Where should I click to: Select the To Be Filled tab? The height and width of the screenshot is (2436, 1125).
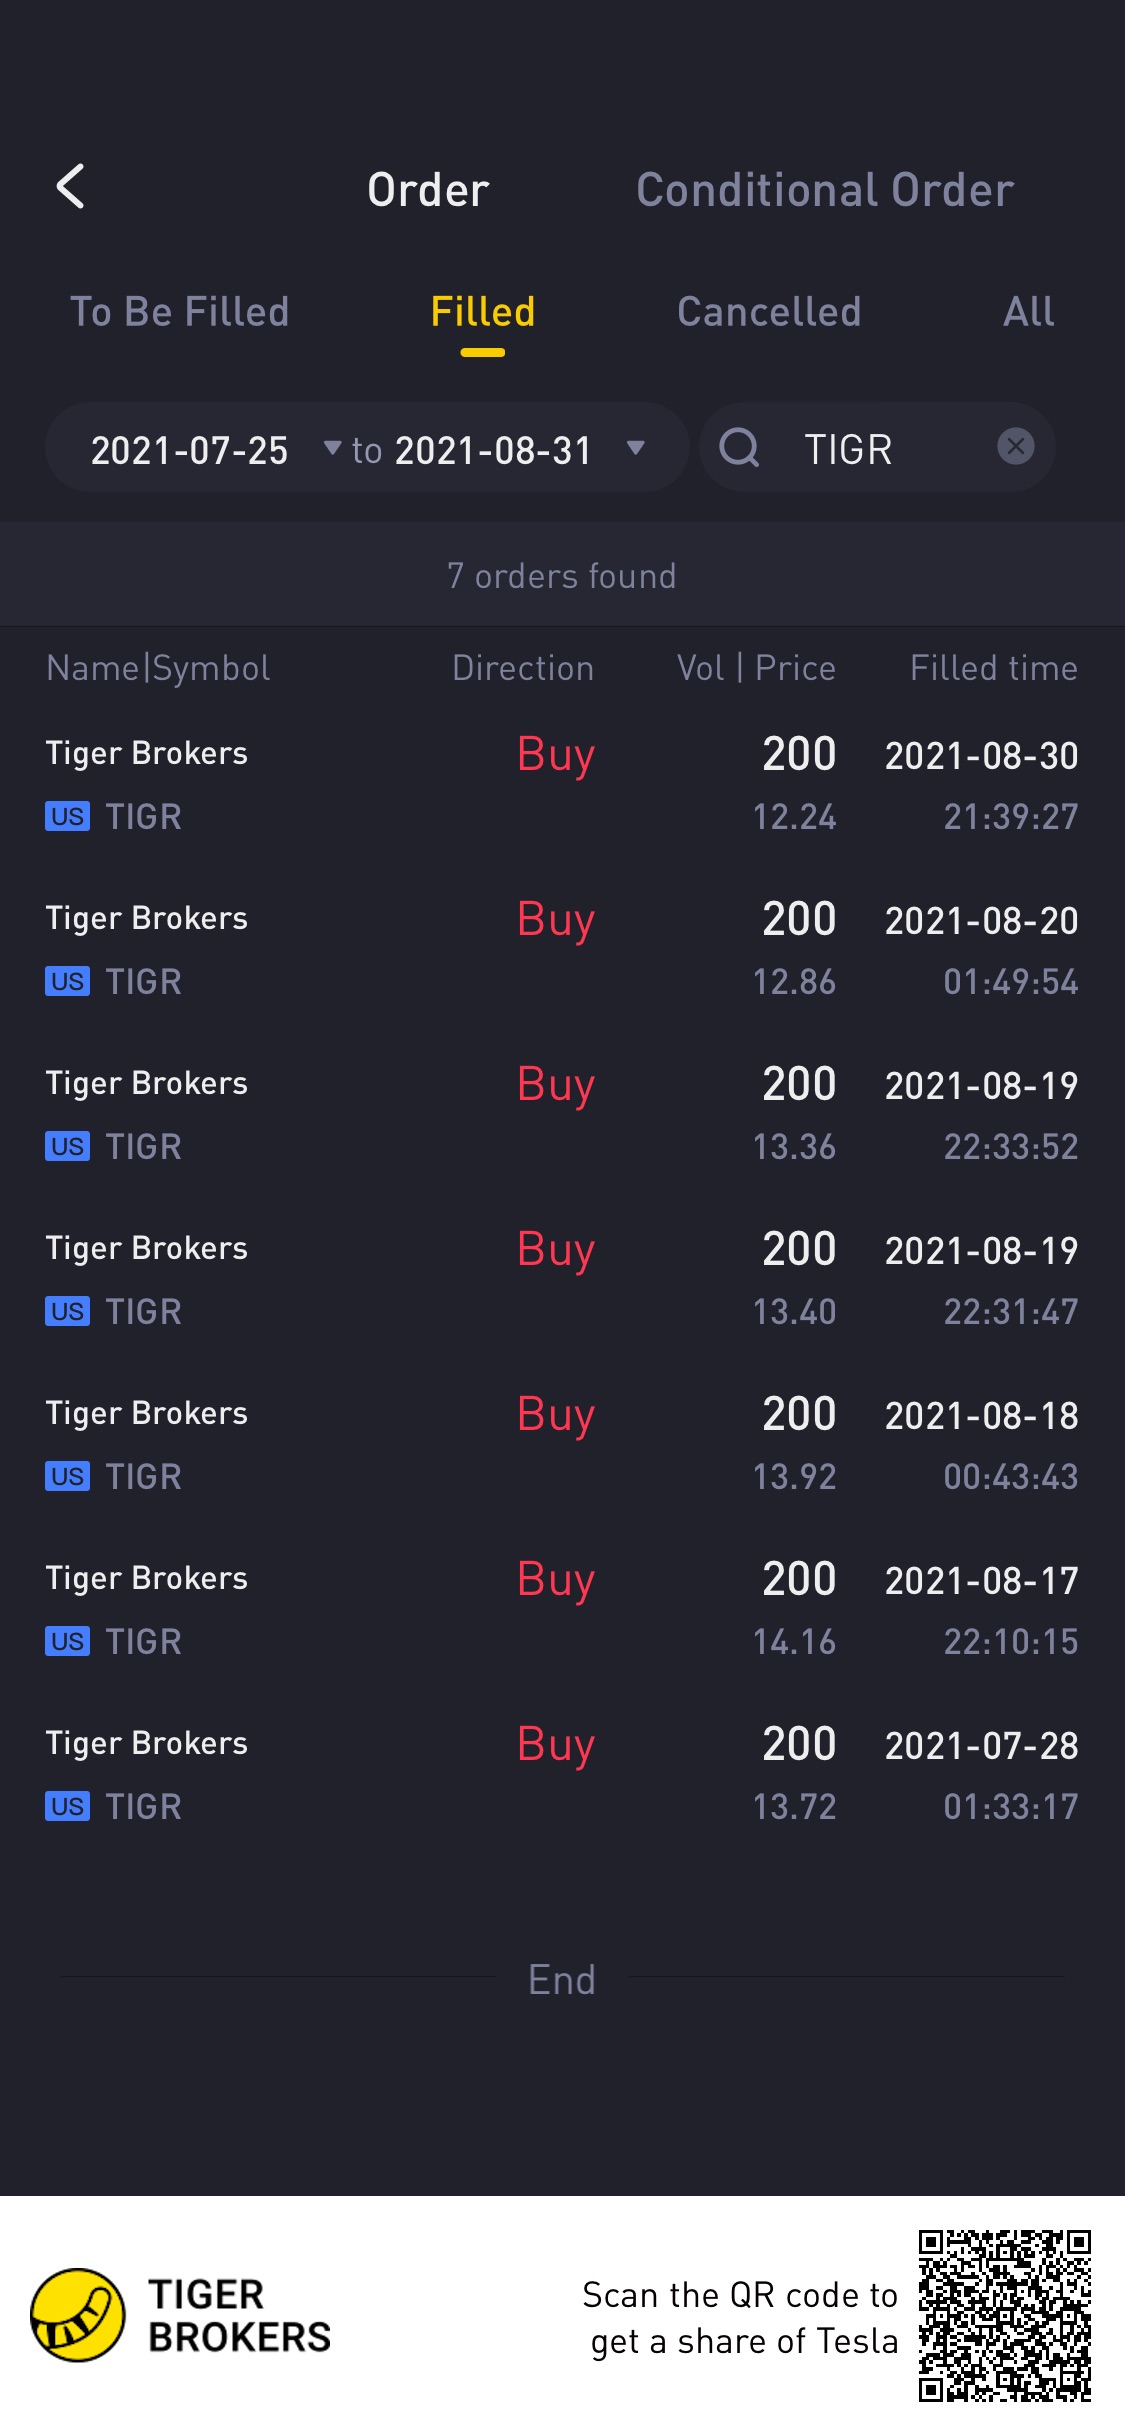pyautogui.click(x=180, y=312)
